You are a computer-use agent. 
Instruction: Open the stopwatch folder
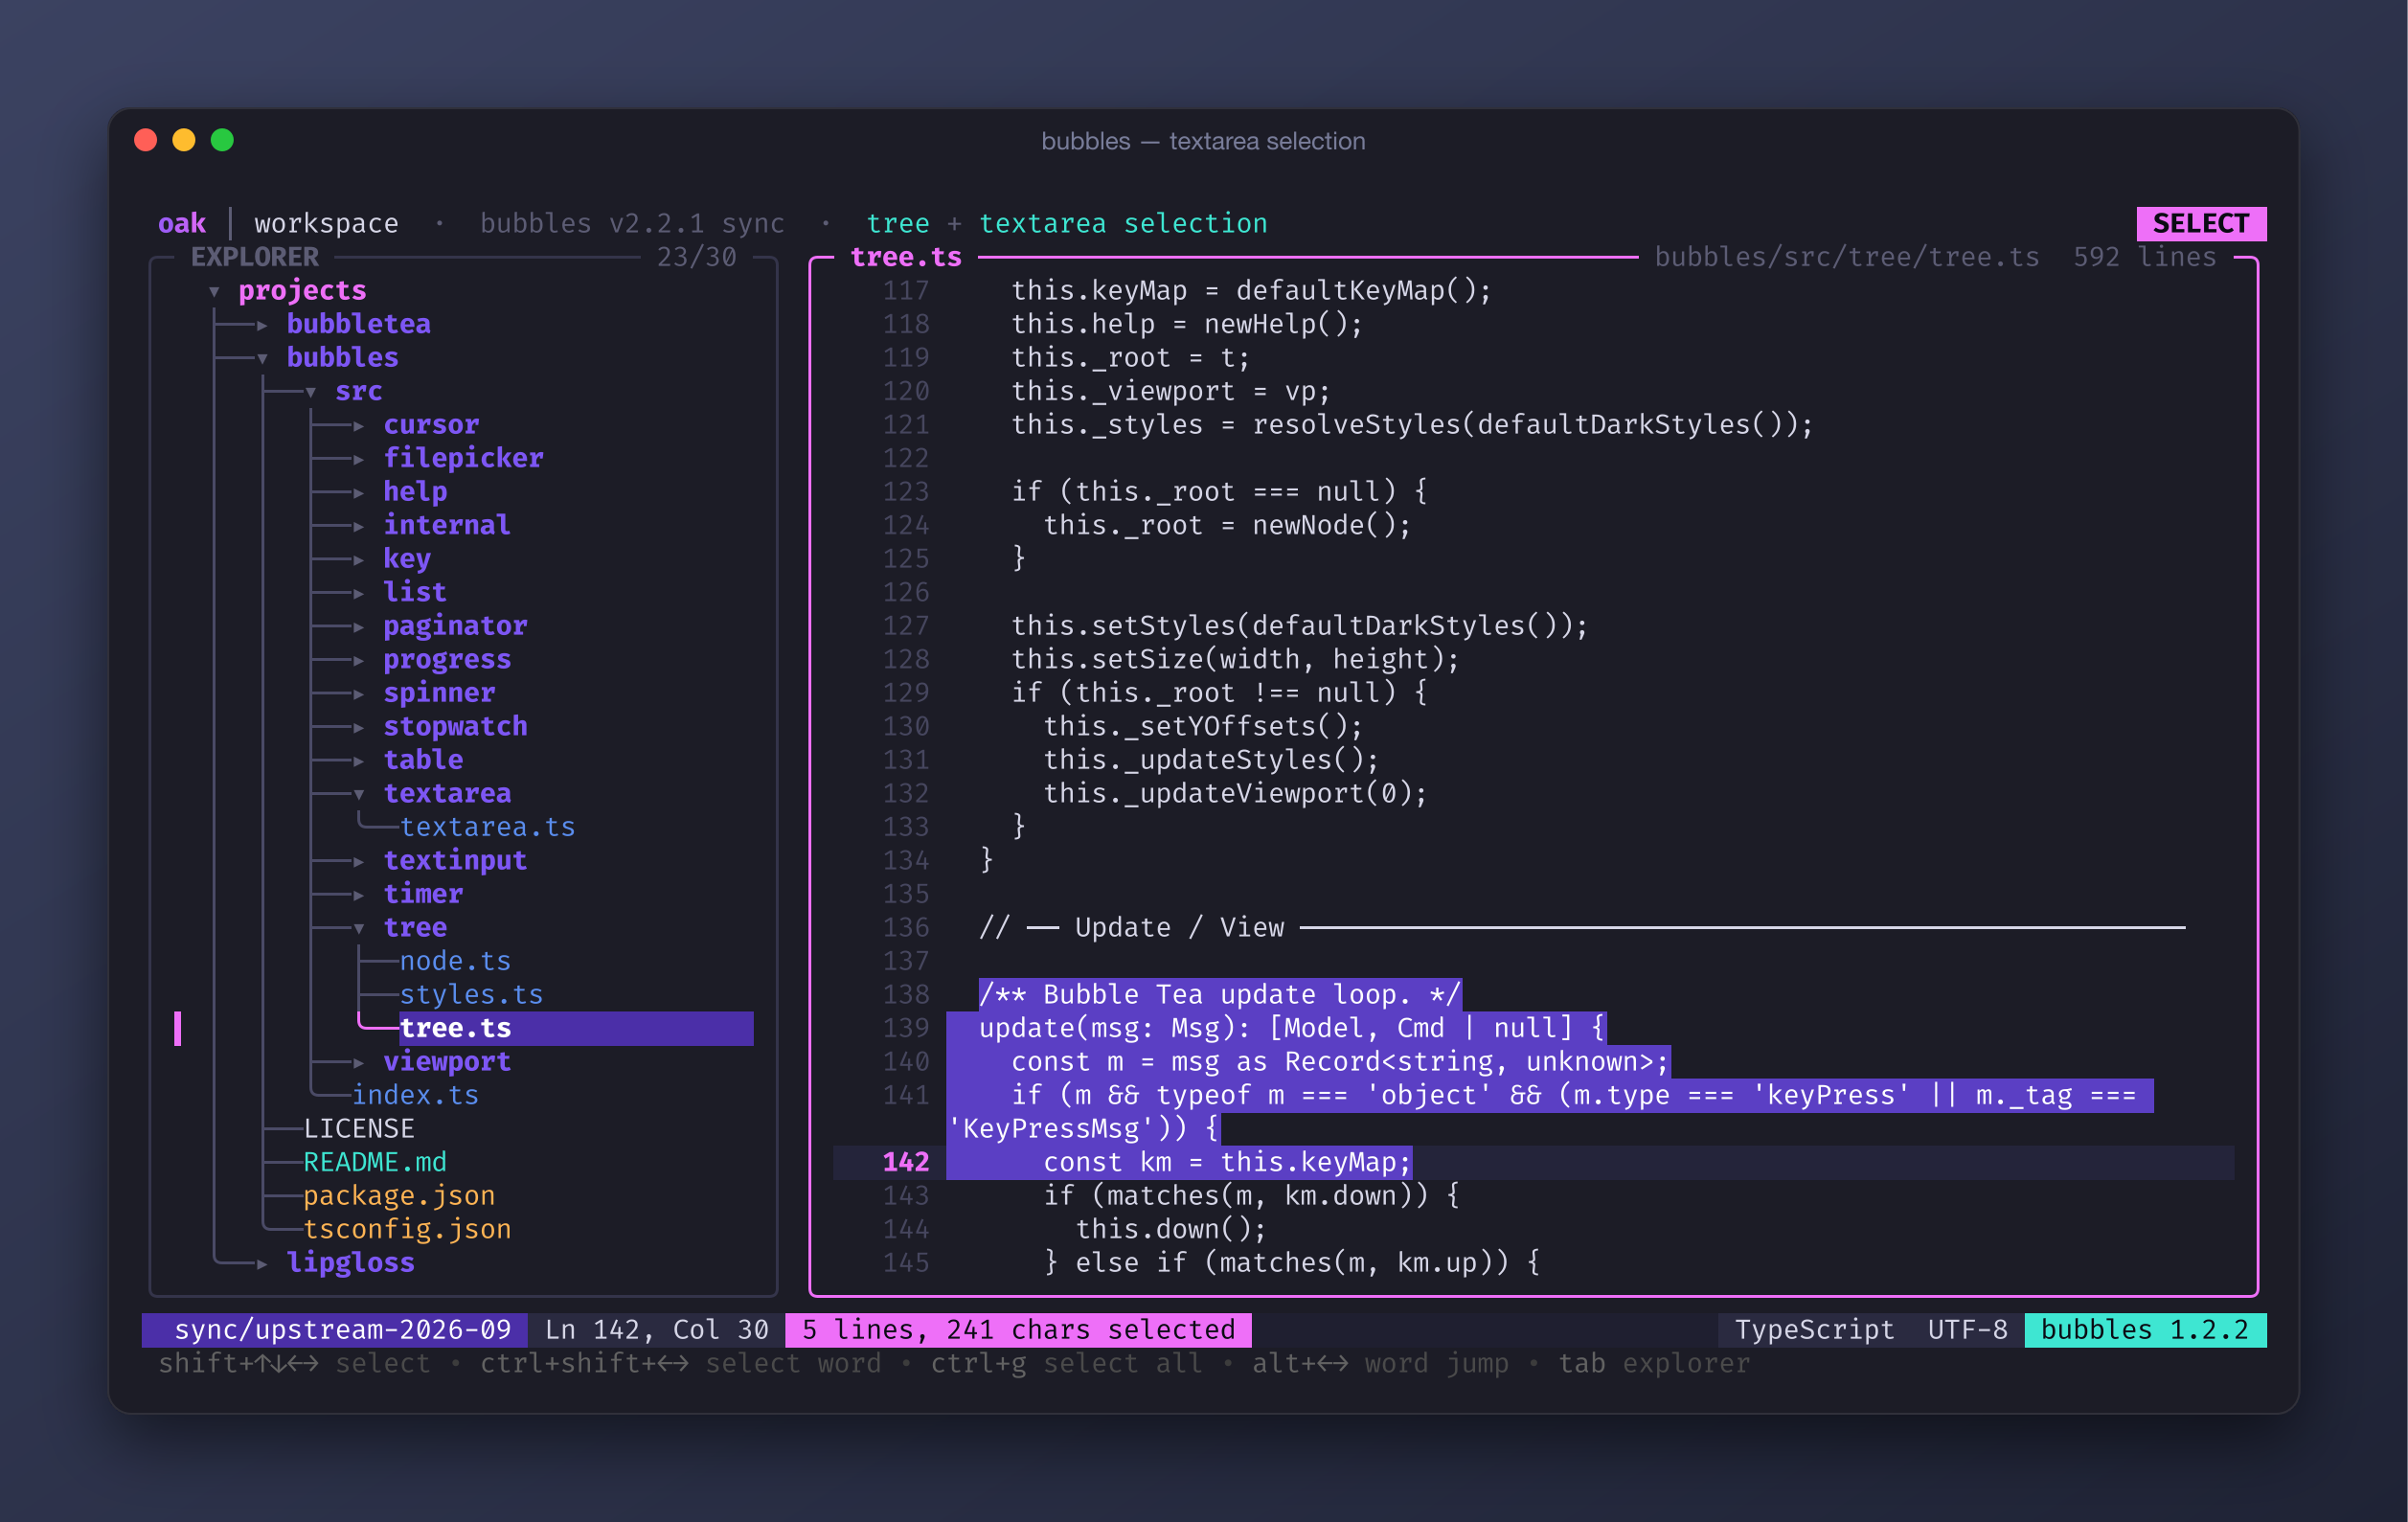click(455, 727)
